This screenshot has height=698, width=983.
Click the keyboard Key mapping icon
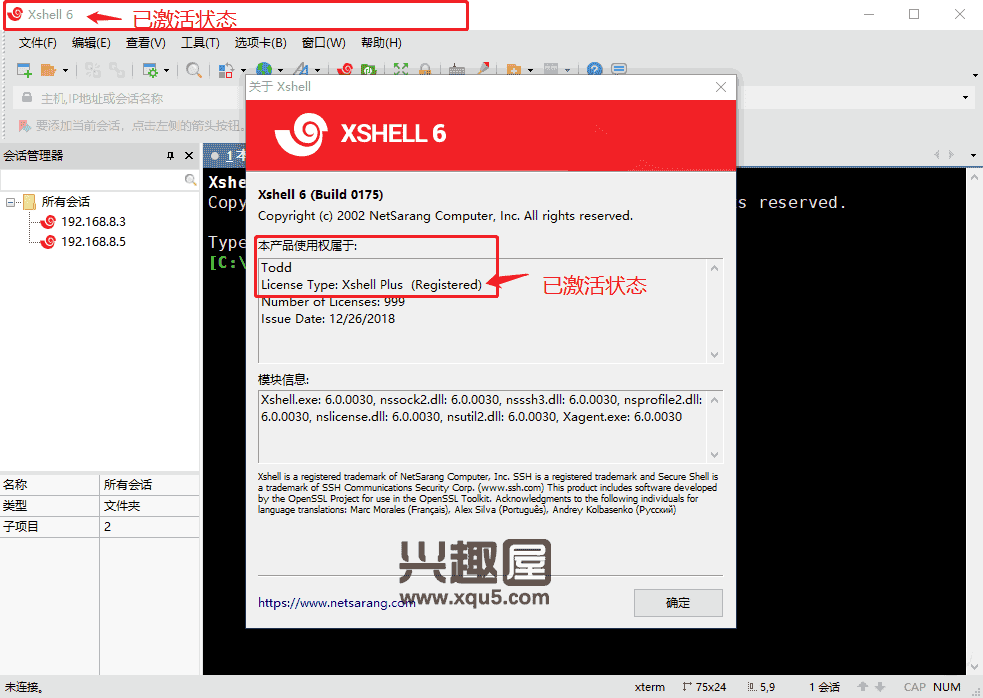[457, 69]
